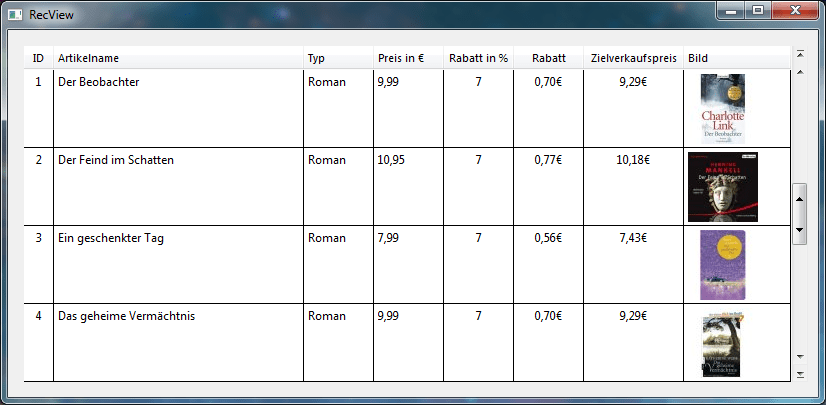
Task: Click discount percent 7 in Ein geschenkter Tag row
Action: point(478,238)
